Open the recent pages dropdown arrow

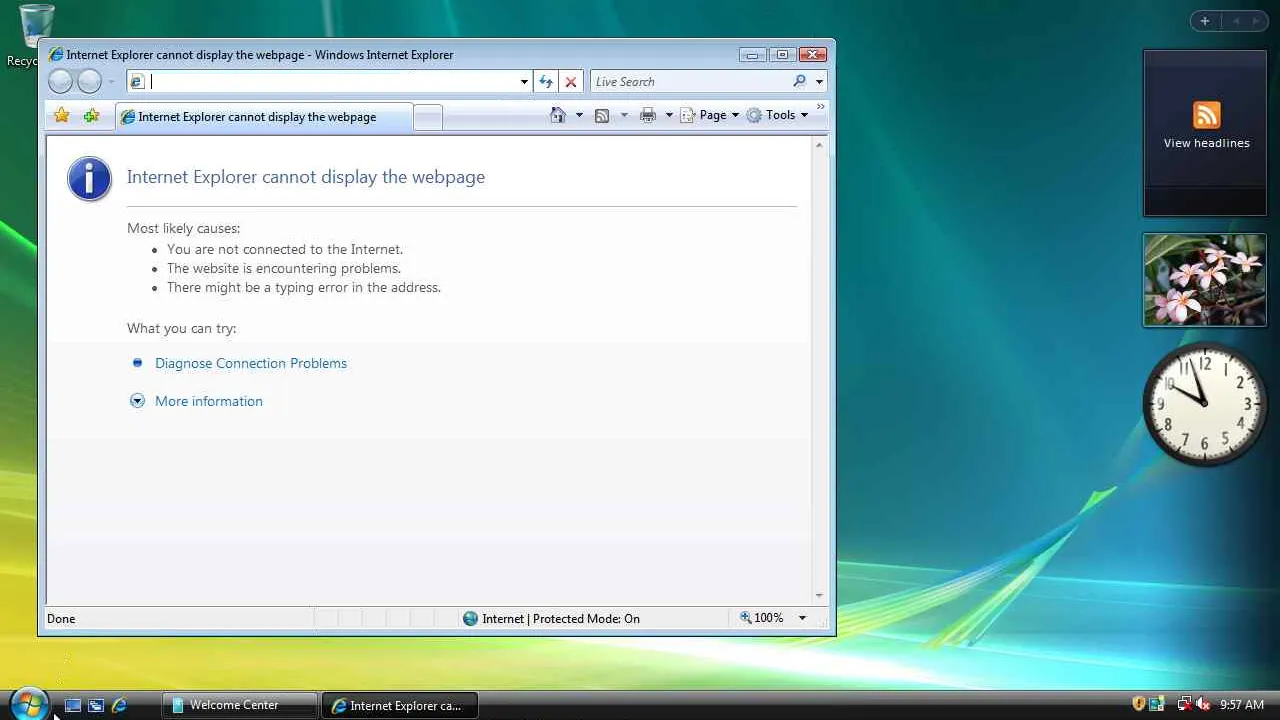[x=111, y=82]
